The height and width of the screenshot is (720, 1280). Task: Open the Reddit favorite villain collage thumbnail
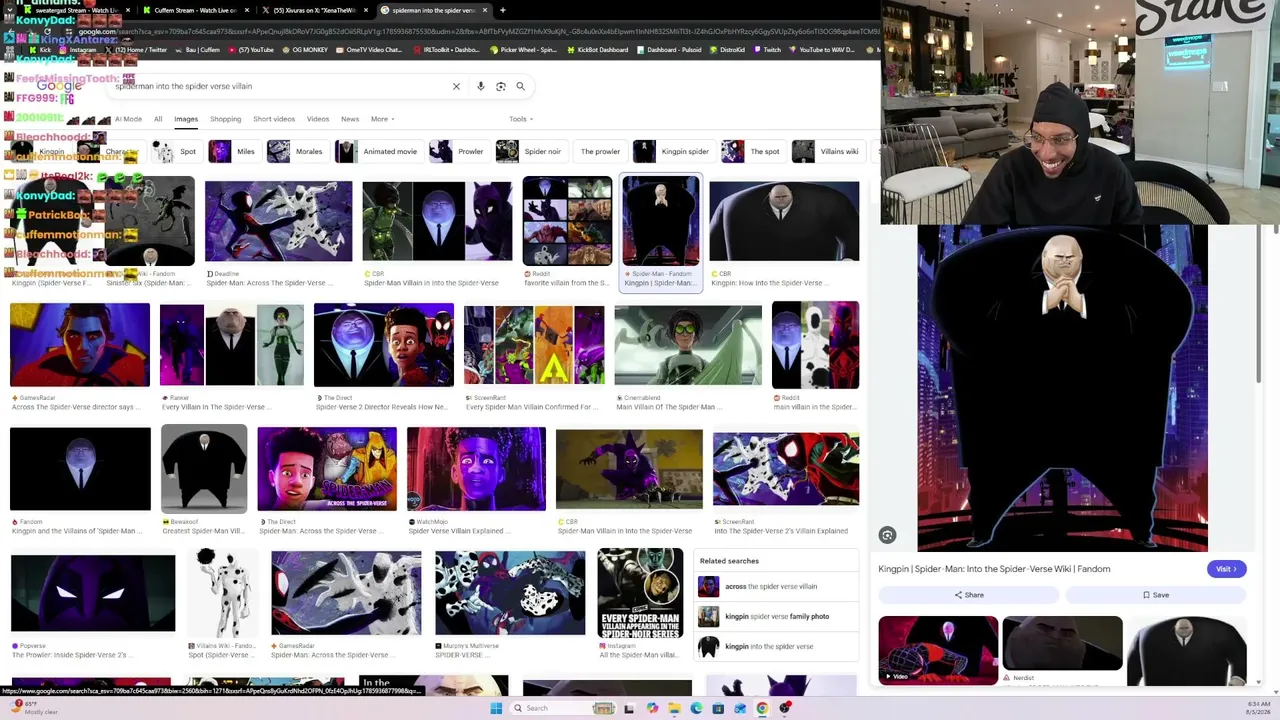point(567,221)
